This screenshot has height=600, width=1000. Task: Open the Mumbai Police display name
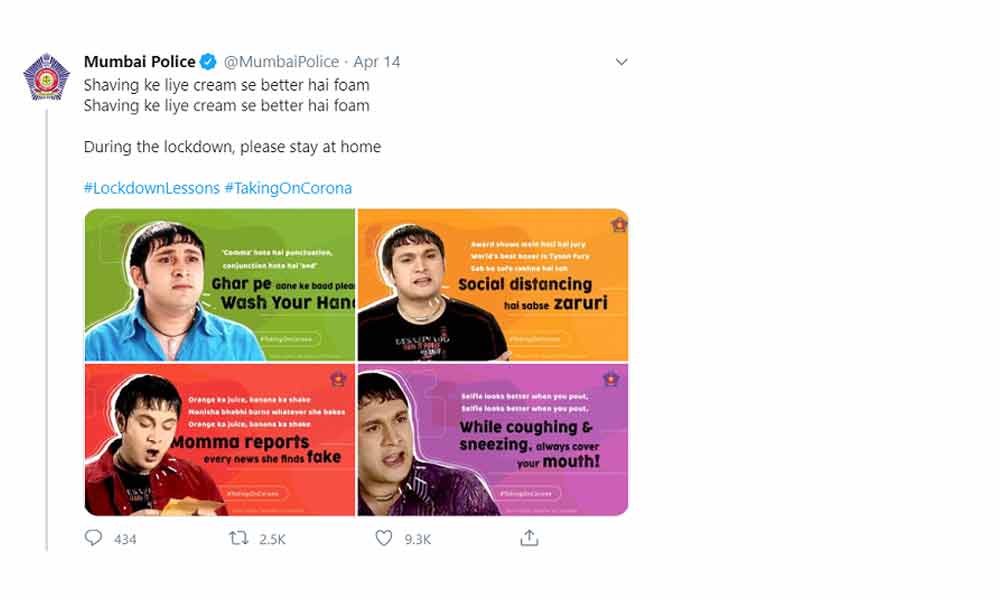pos(139,62)
